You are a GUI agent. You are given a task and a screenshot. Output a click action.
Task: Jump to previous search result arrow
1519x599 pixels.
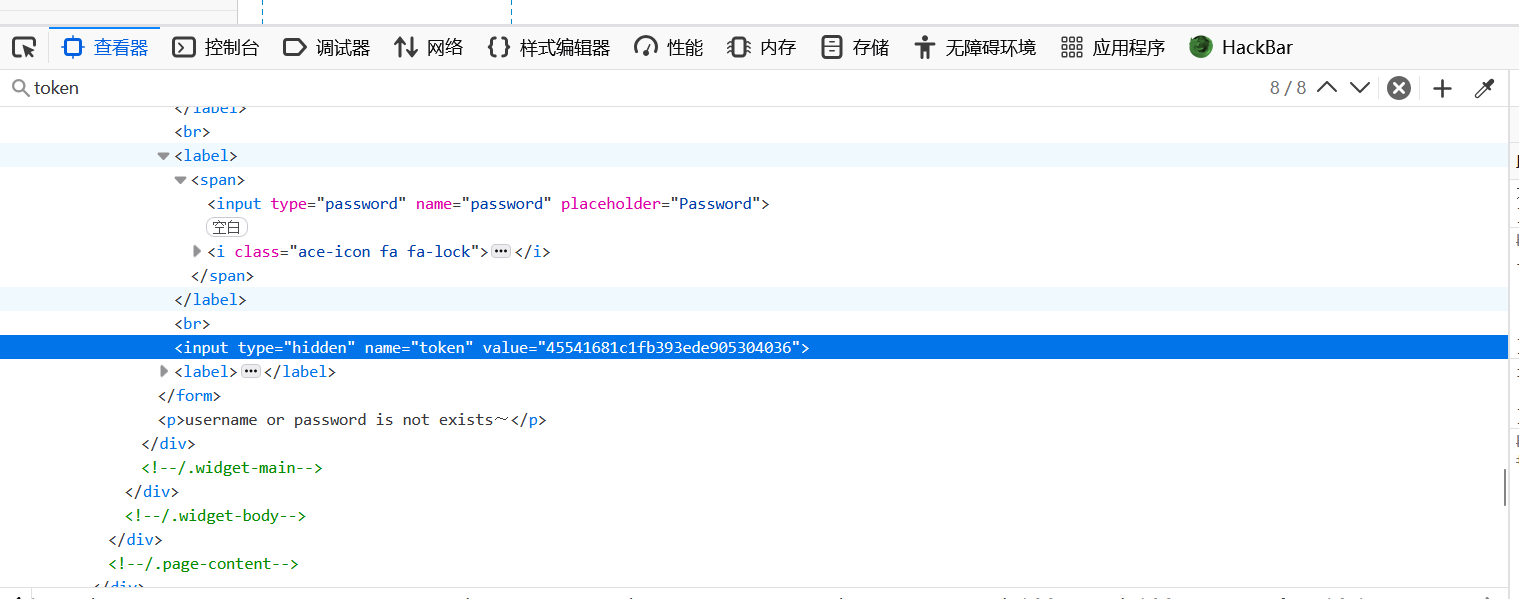1327,88
